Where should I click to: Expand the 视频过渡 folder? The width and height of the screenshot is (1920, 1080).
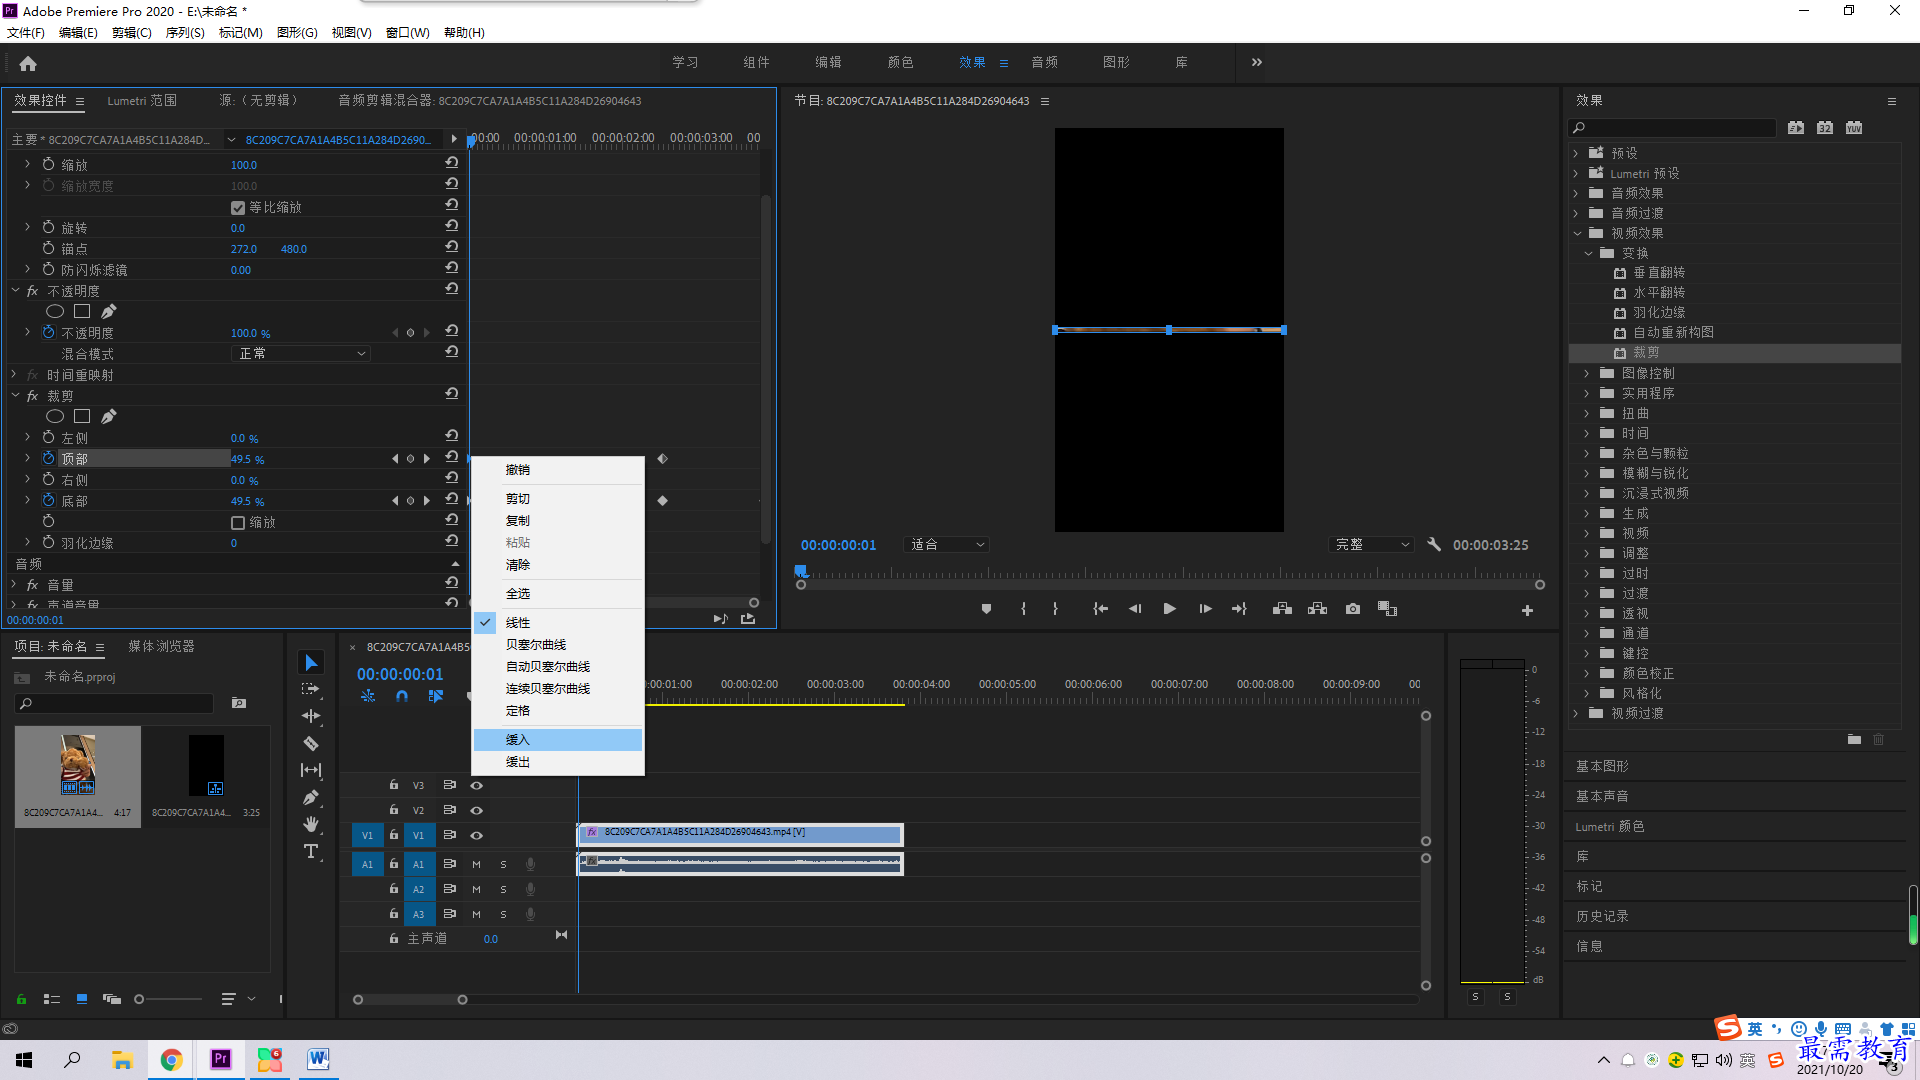(x=1577, y=713)
